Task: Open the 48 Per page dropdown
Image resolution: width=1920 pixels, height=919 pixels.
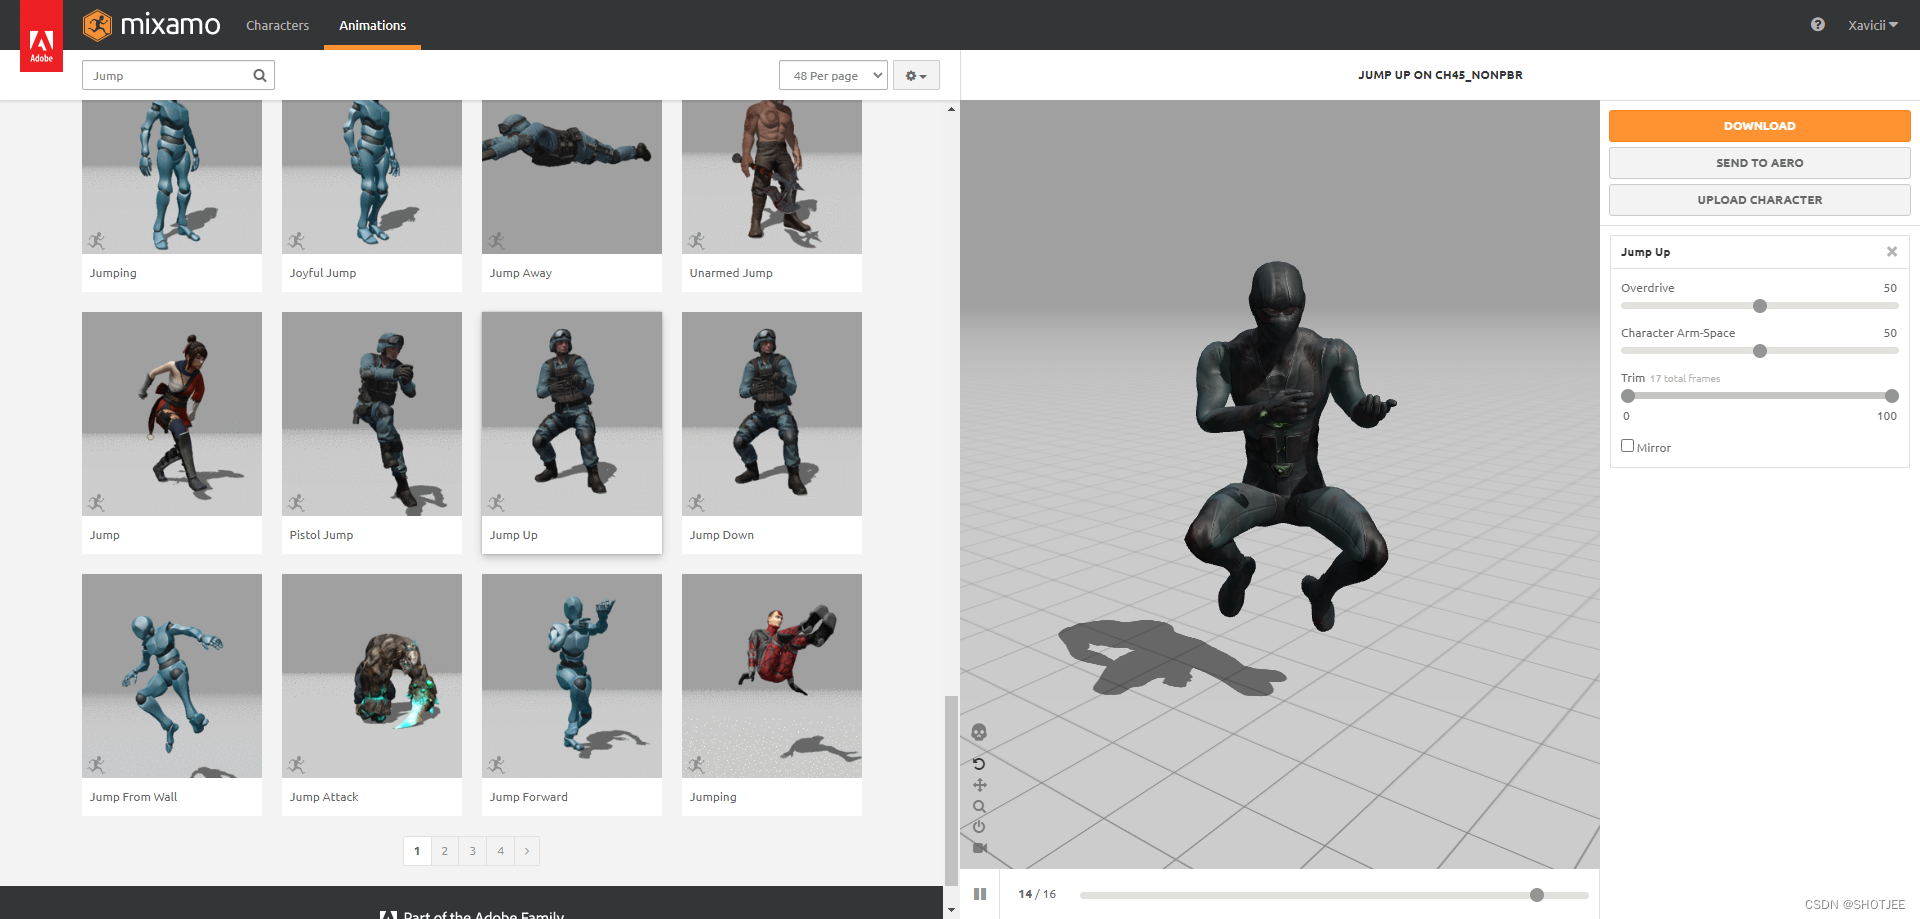Action: click(x=833, y=75)
